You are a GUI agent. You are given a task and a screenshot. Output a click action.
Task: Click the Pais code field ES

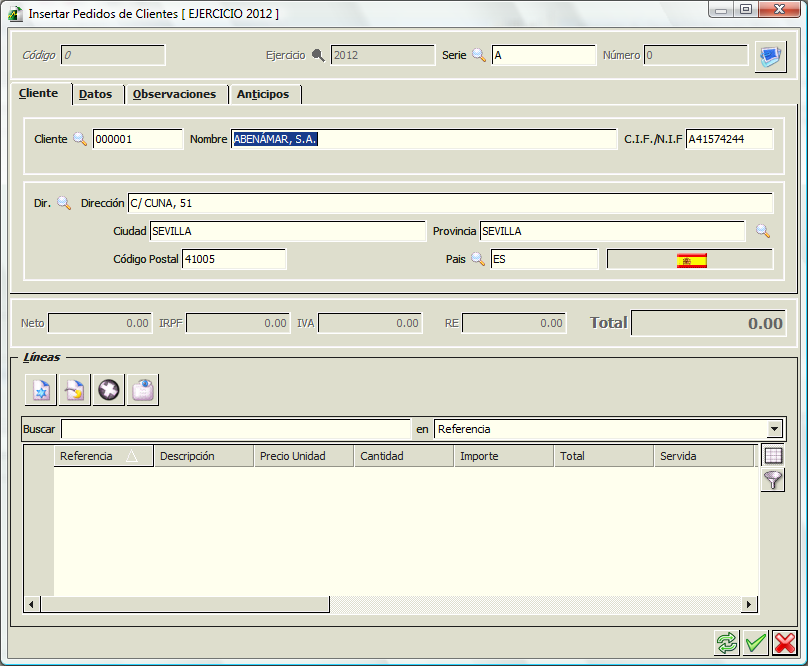544,259
